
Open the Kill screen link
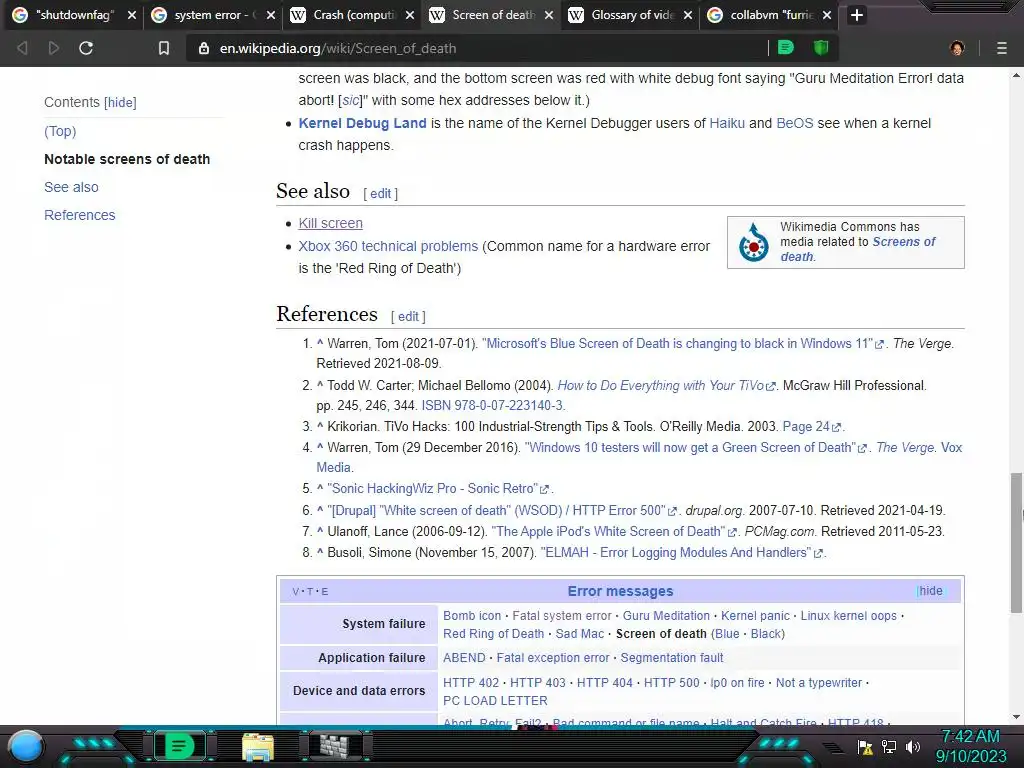click(x=330, y=223)
